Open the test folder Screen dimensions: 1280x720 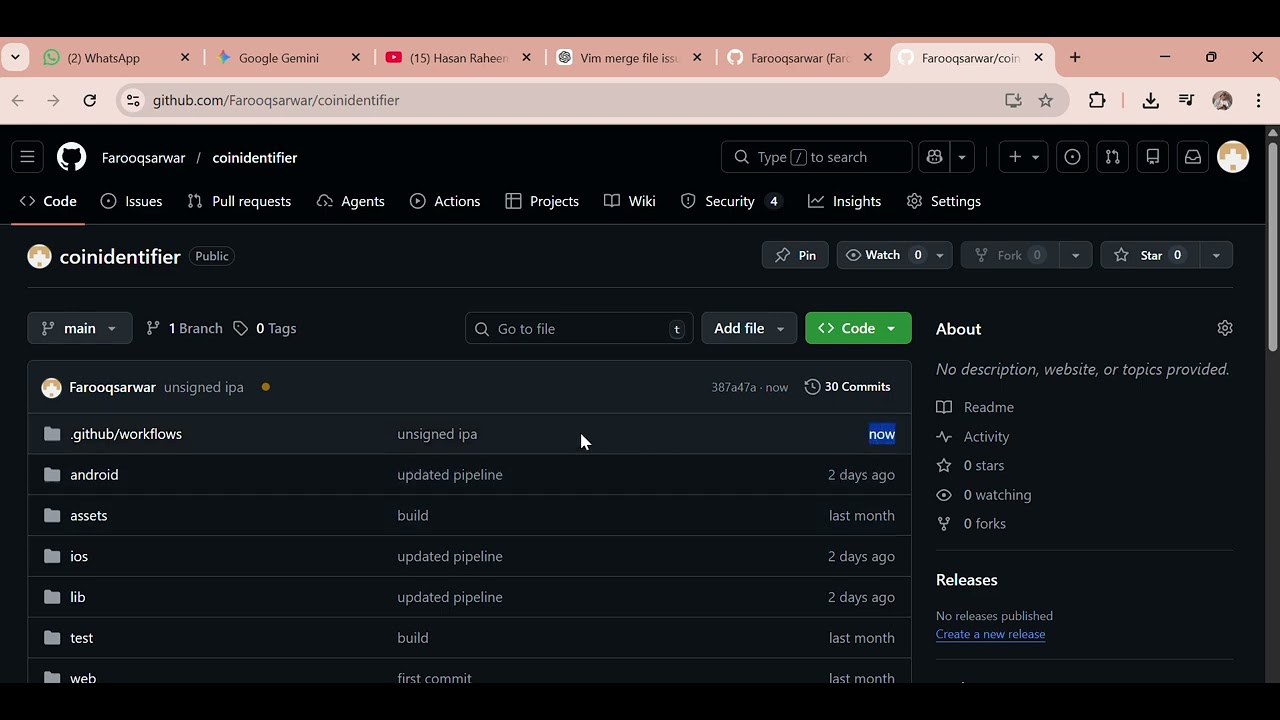81,638
